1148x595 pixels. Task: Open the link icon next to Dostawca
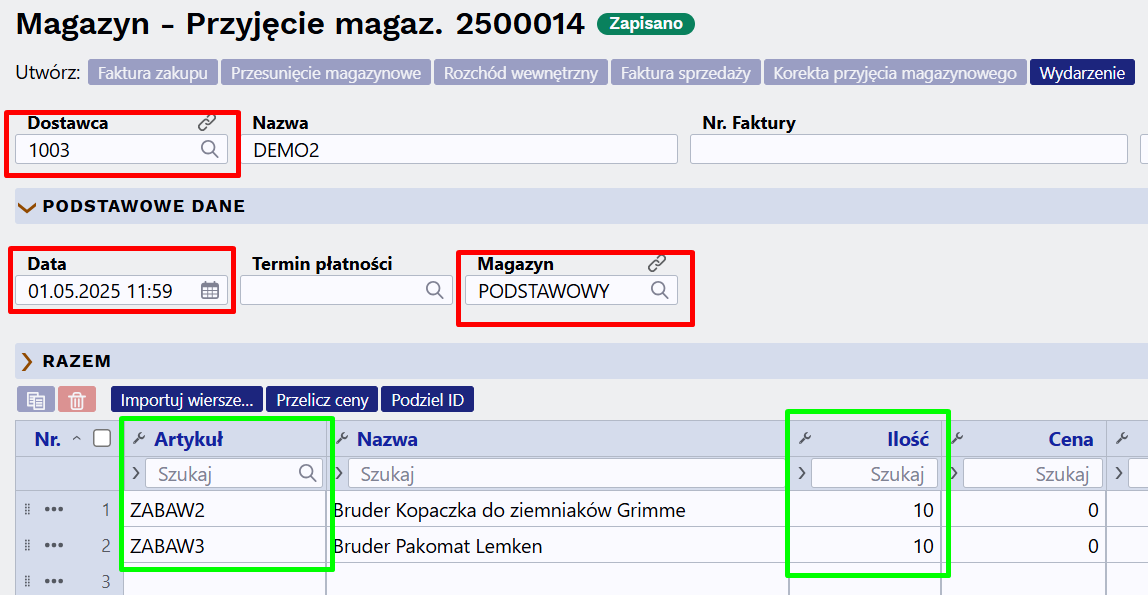pos(207,122)
